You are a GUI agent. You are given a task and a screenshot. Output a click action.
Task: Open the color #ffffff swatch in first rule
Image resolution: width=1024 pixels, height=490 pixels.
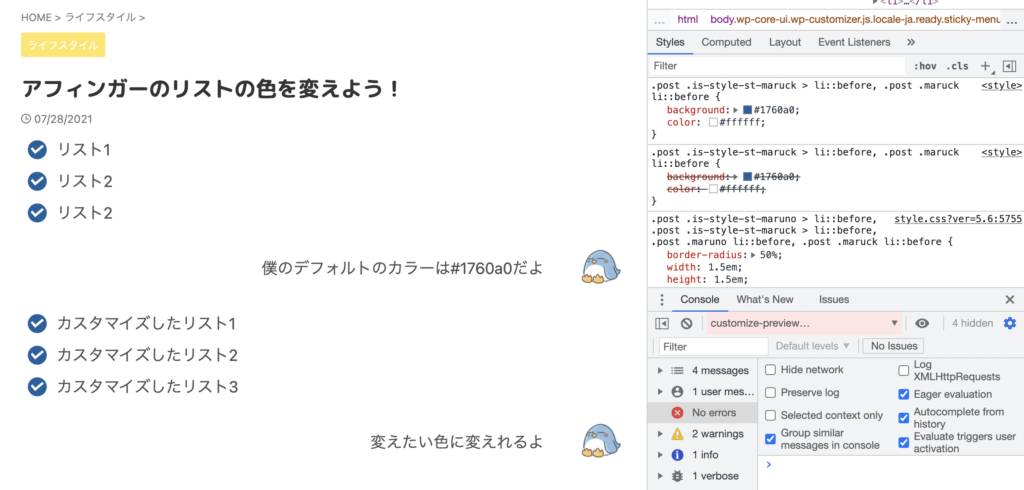(x=713, y=122)
